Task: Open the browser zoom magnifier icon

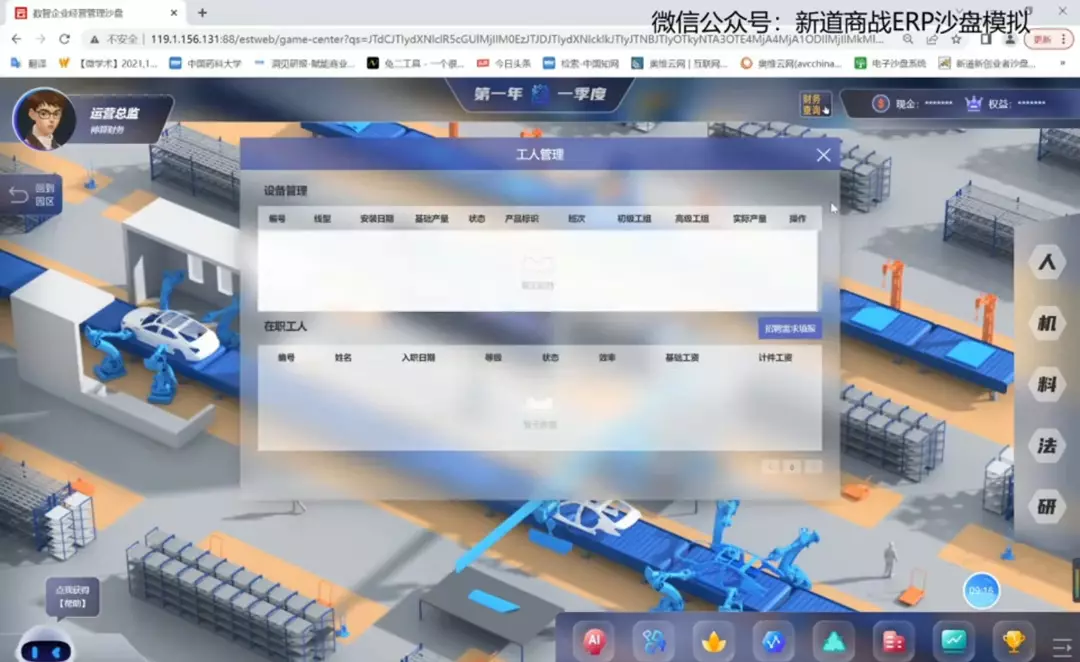Action: (x=908, y=39)
